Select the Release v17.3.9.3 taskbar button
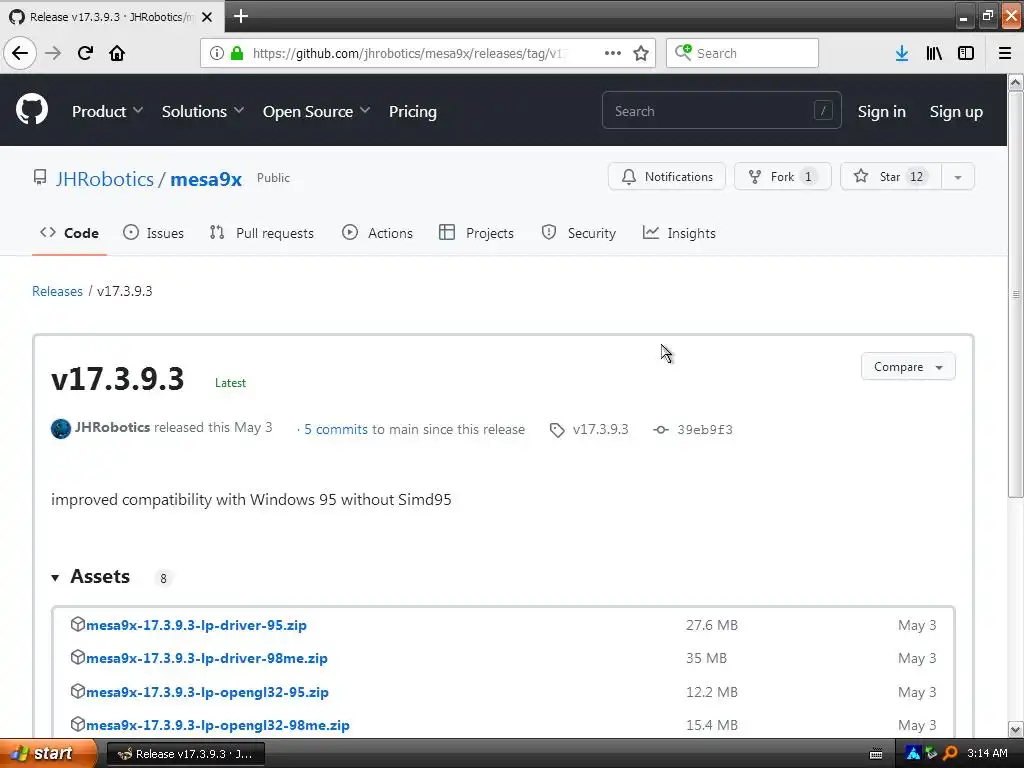The height and width of the screenshot is (768, 1024). (x=185, y=754)
